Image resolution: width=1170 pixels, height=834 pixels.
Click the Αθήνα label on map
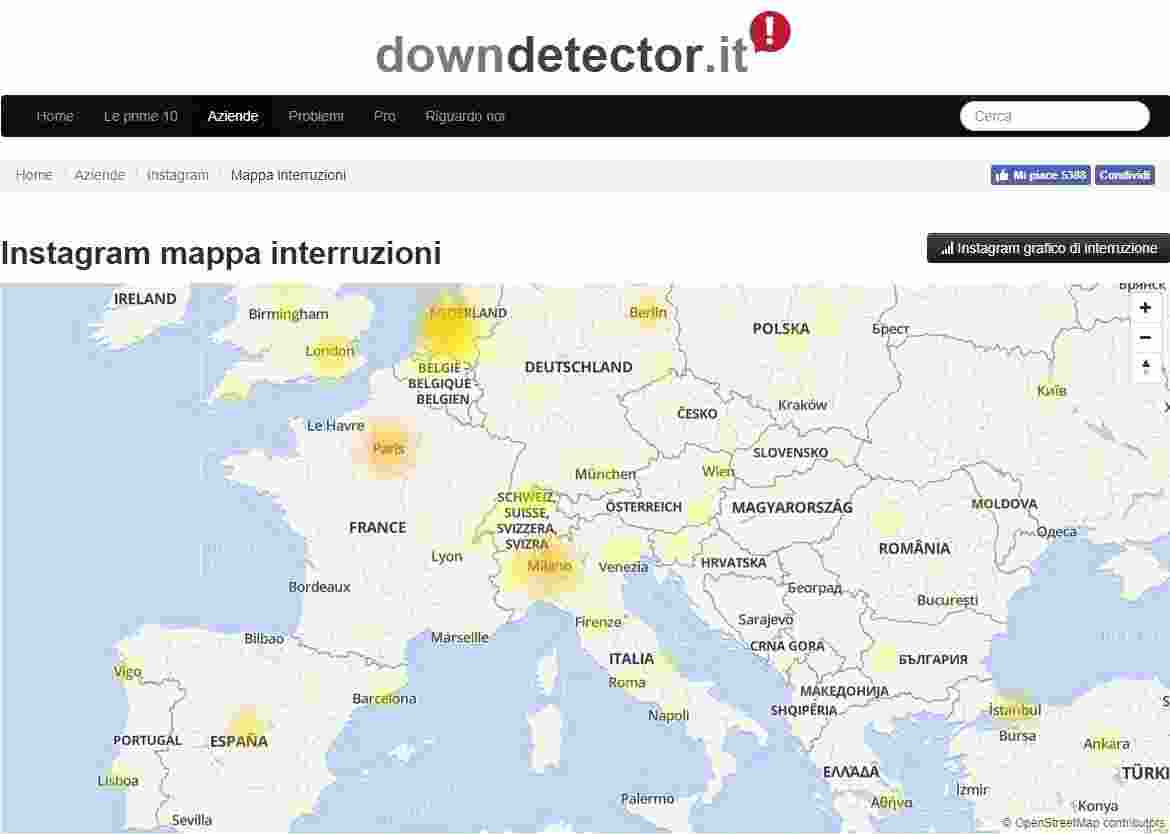[891, 803]
